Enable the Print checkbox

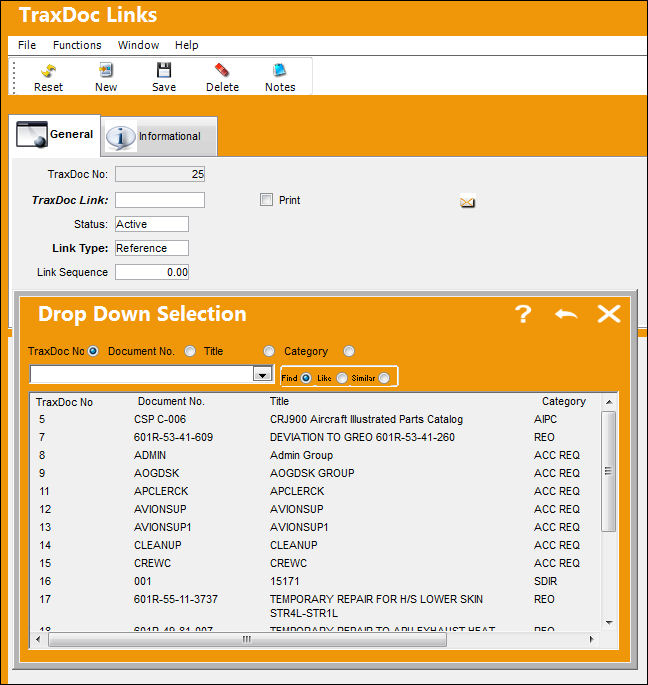[266, 200]
